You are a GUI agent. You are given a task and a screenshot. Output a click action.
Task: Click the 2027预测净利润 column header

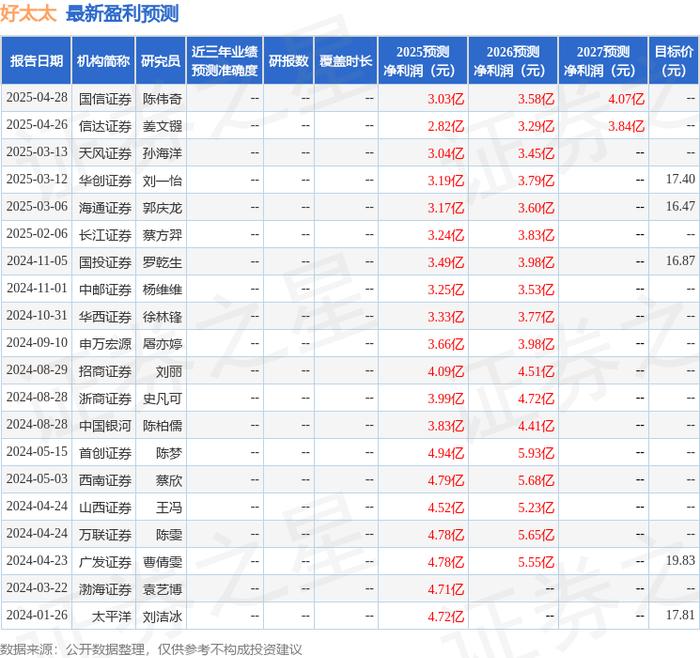[603, 61]
